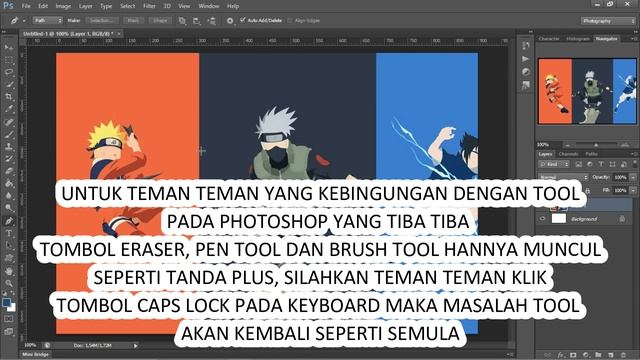Select the Healing Brush tool
This screenshot has width=640, height=360.
(x=9, y=122)
